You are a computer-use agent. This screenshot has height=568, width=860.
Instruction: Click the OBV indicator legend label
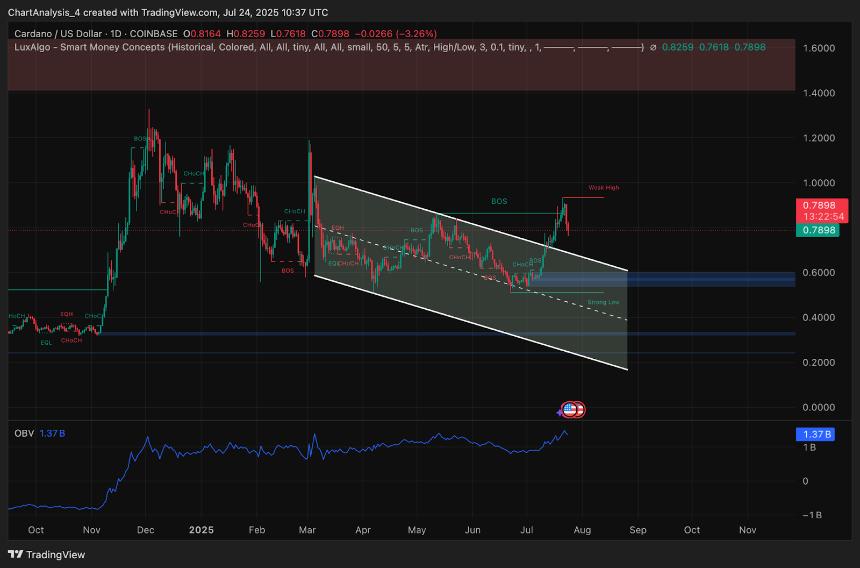point(24,432)
